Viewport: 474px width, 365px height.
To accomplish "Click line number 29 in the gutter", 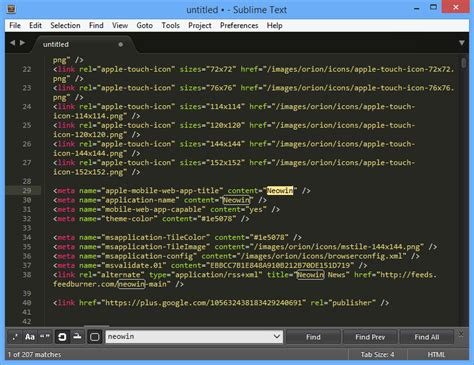I will pos(27,191).
